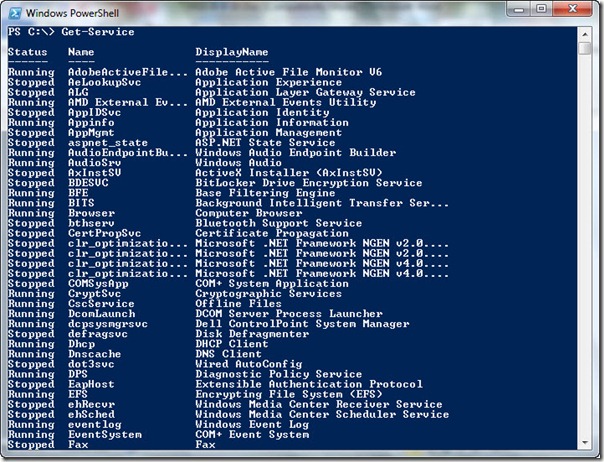Click Computer Browser display name
Image resolution: width=604 pixels, height=462 pixels.
(249, 213)
